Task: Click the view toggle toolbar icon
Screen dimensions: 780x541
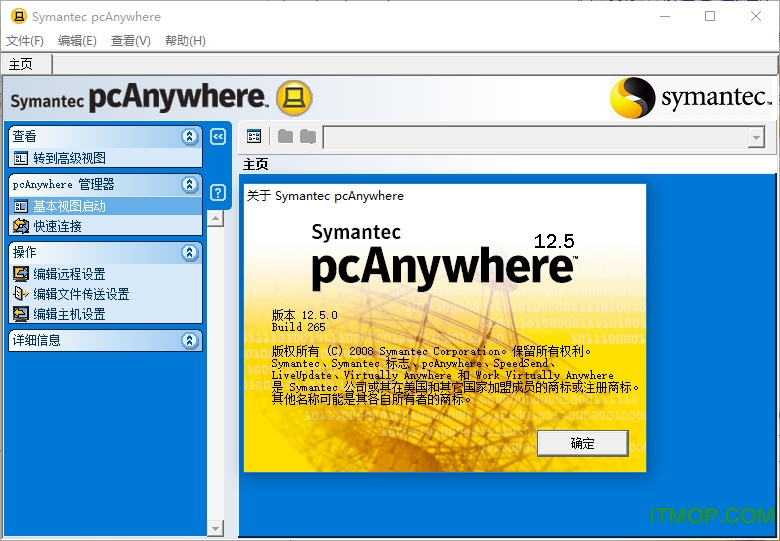Action: tap(254, 136)
